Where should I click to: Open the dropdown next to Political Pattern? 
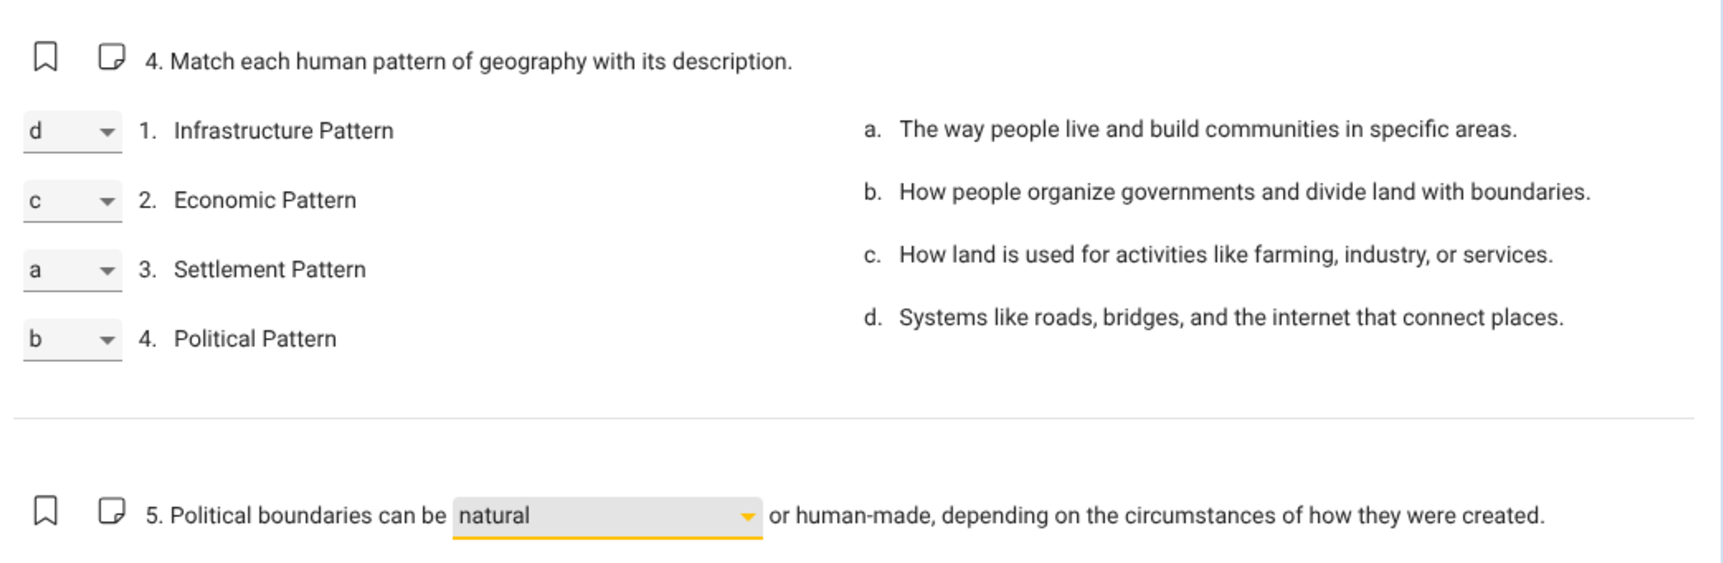click(72, 339)
